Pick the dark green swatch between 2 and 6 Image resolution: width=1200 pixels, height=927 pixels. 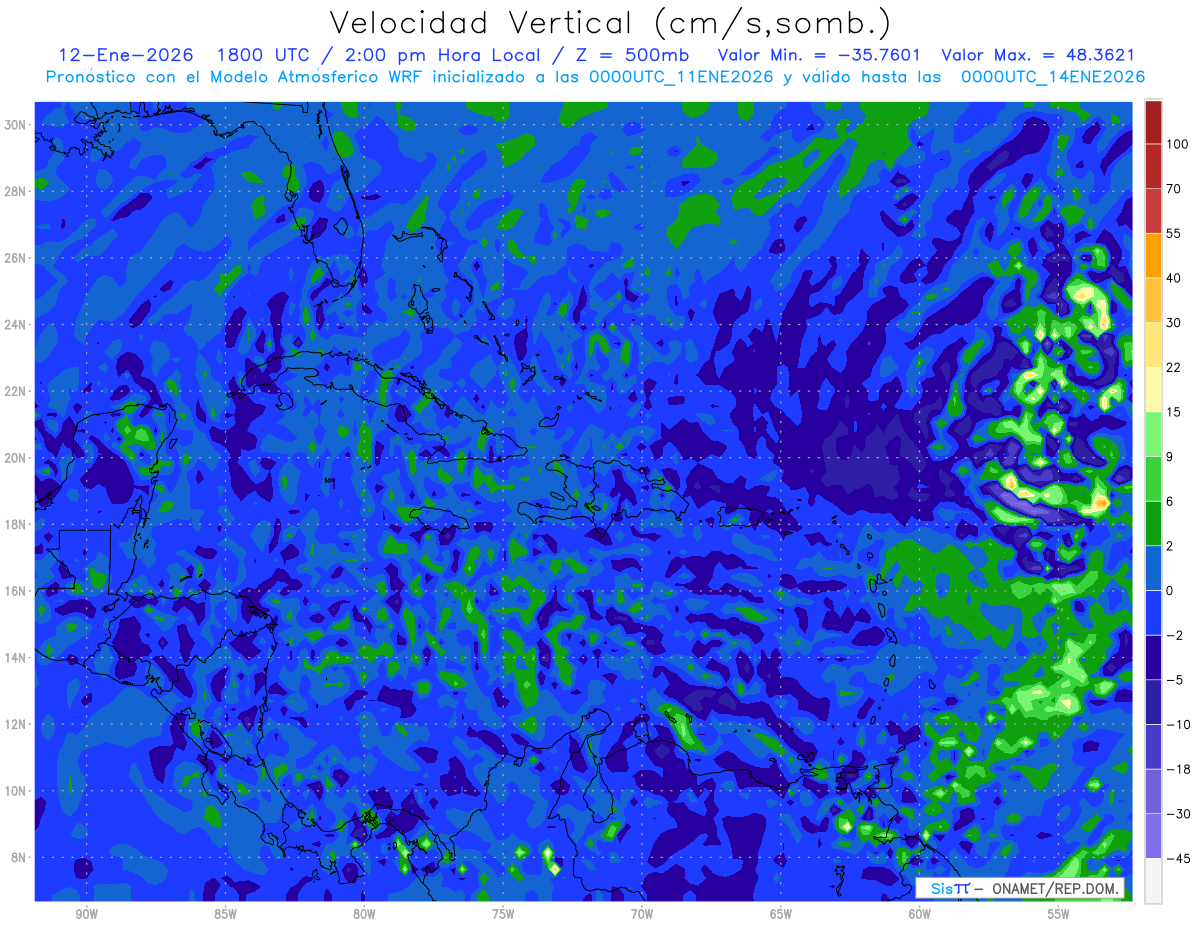click(1153, 523)
